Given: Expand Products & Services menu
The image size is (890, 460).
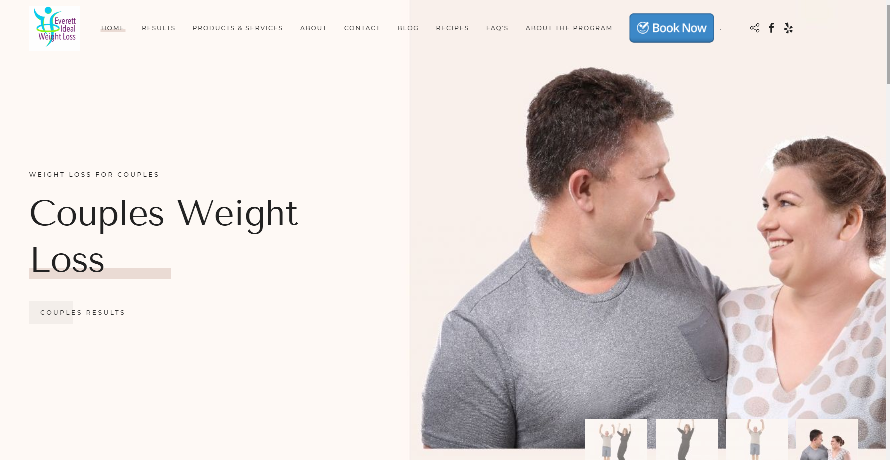Looking at the screenshot, I should (x=238, y=28).
